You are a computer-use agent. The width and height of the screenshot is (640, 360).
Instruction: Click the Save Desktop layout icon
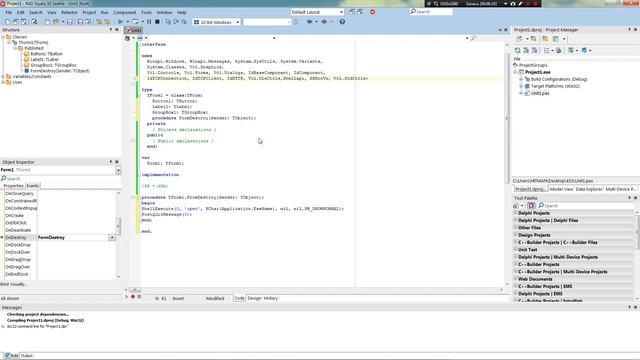(x=352, y=12)
